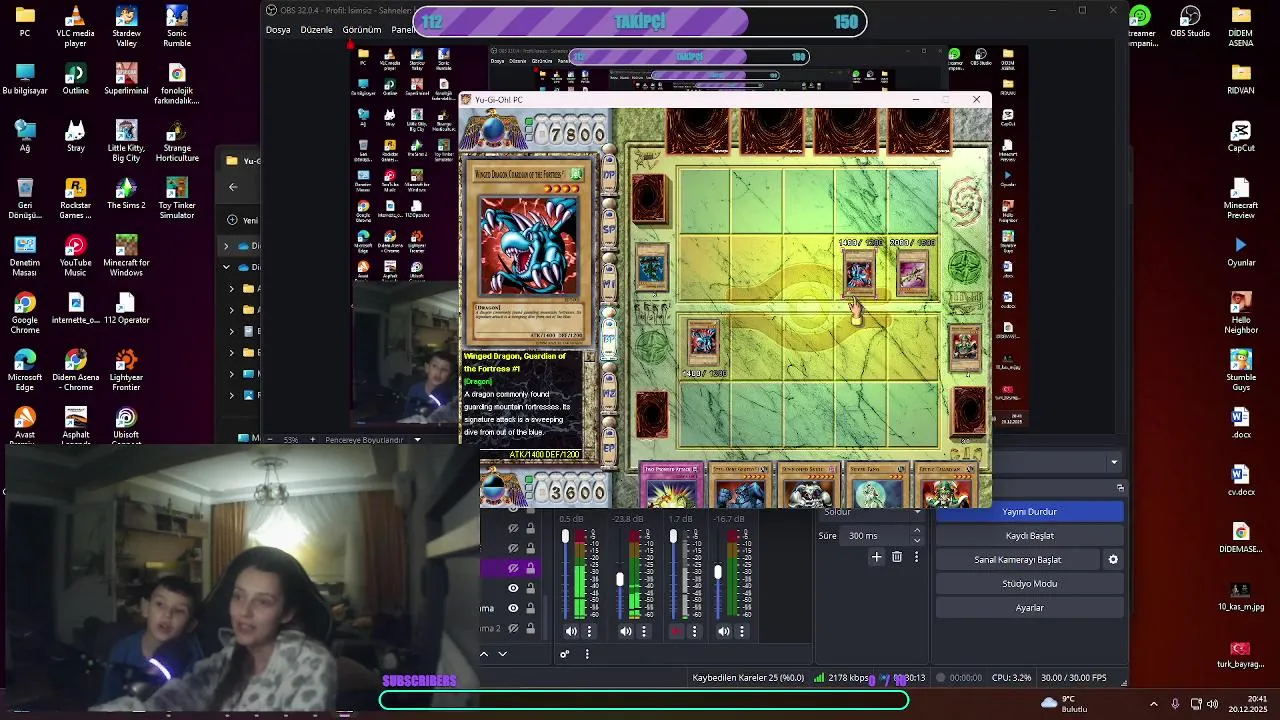Open CapCut desktop shortcut
The height and width of the screenshot is (720, 1280).
tap(1241, 137)
